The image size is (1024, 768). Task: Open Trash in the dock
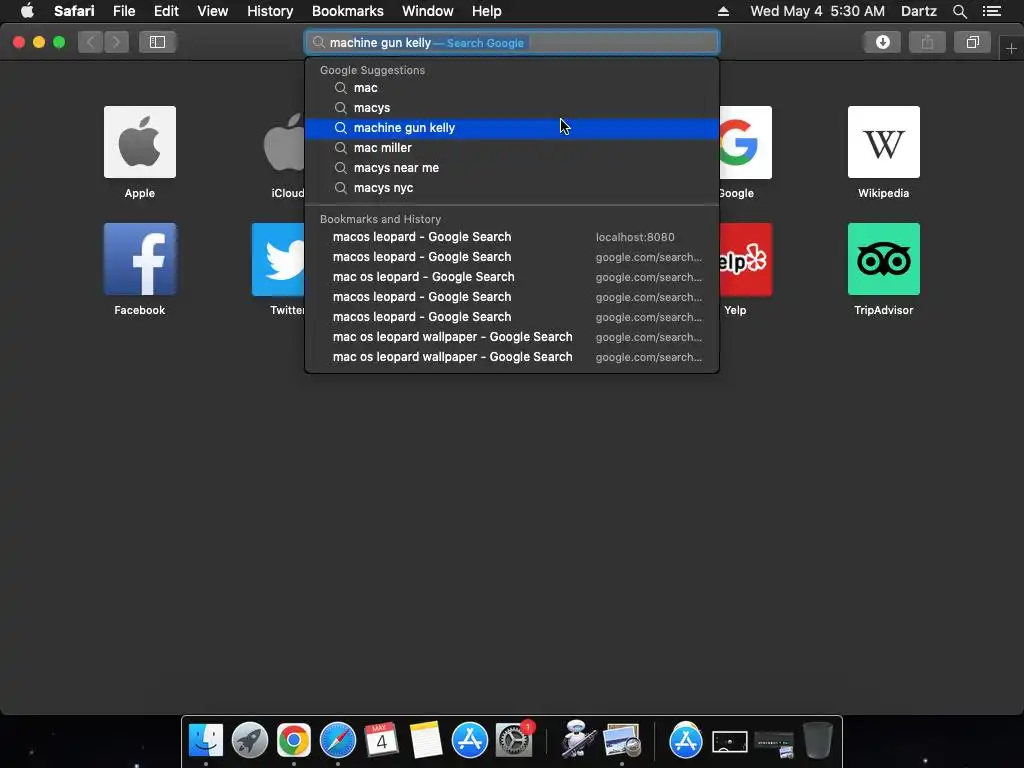click(x=818, y=741)
